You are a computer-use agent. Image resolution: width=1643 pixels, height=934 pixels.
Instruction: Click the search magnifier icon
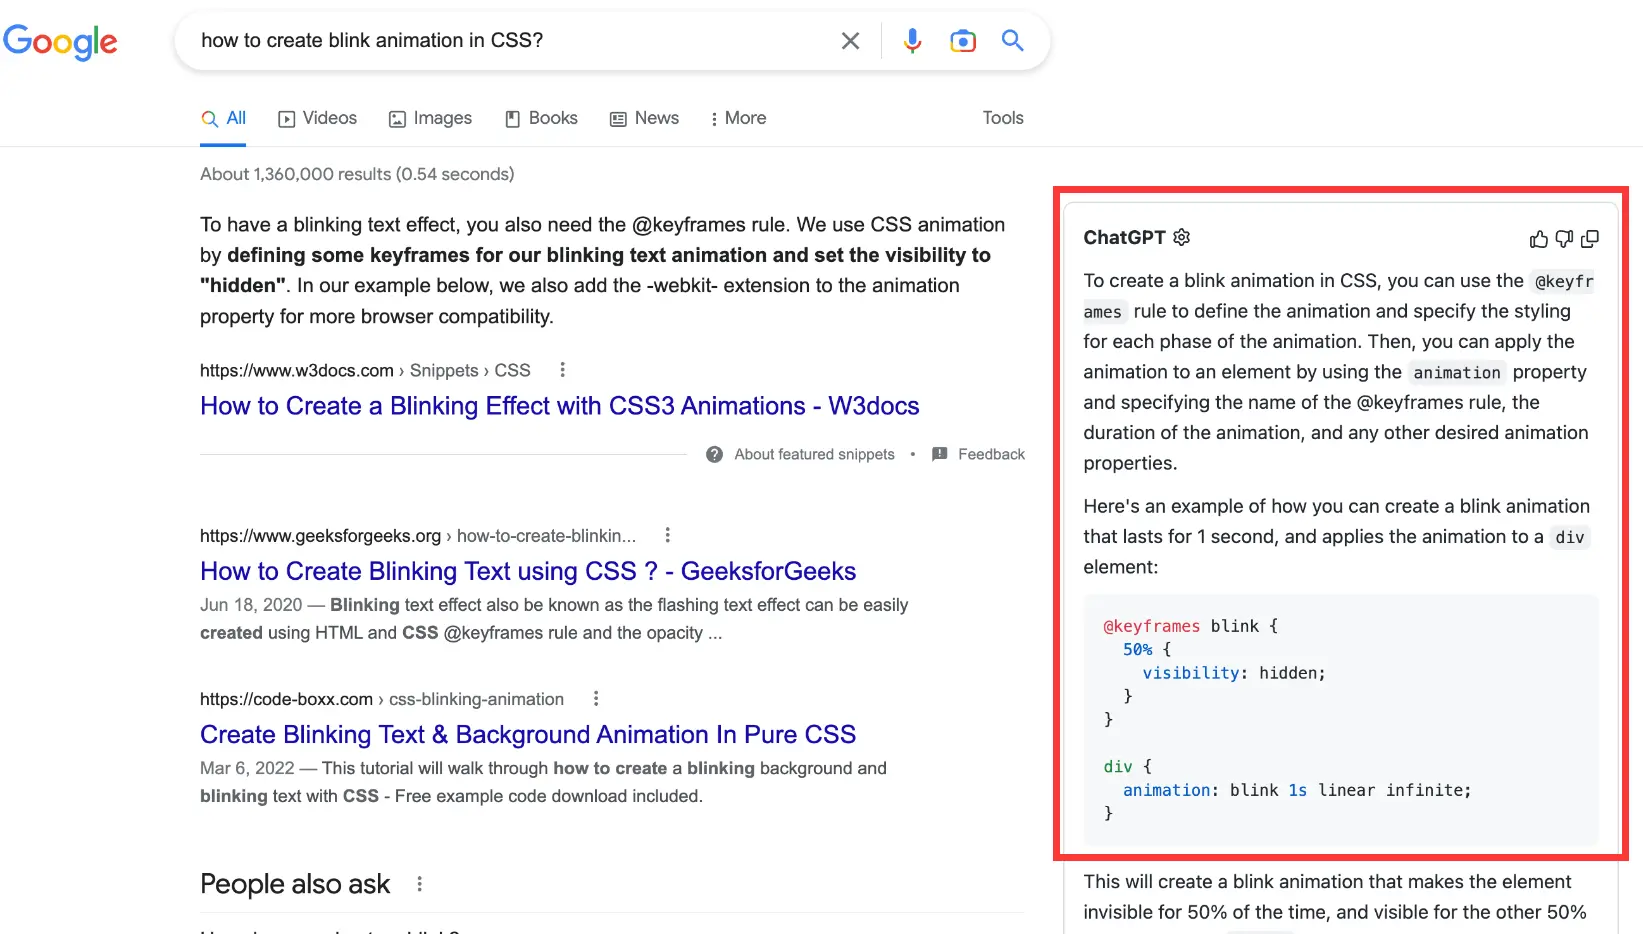click(x=1012, y=40)
